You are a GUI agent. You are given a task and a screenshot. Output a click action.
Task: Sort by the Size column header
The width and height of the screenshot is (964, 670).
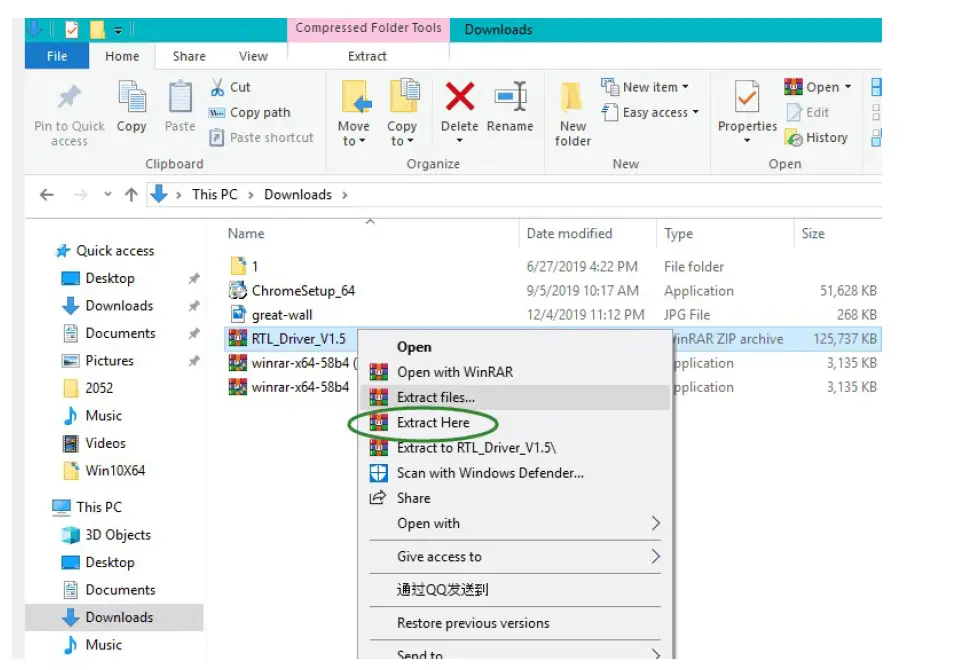point(813,234)
